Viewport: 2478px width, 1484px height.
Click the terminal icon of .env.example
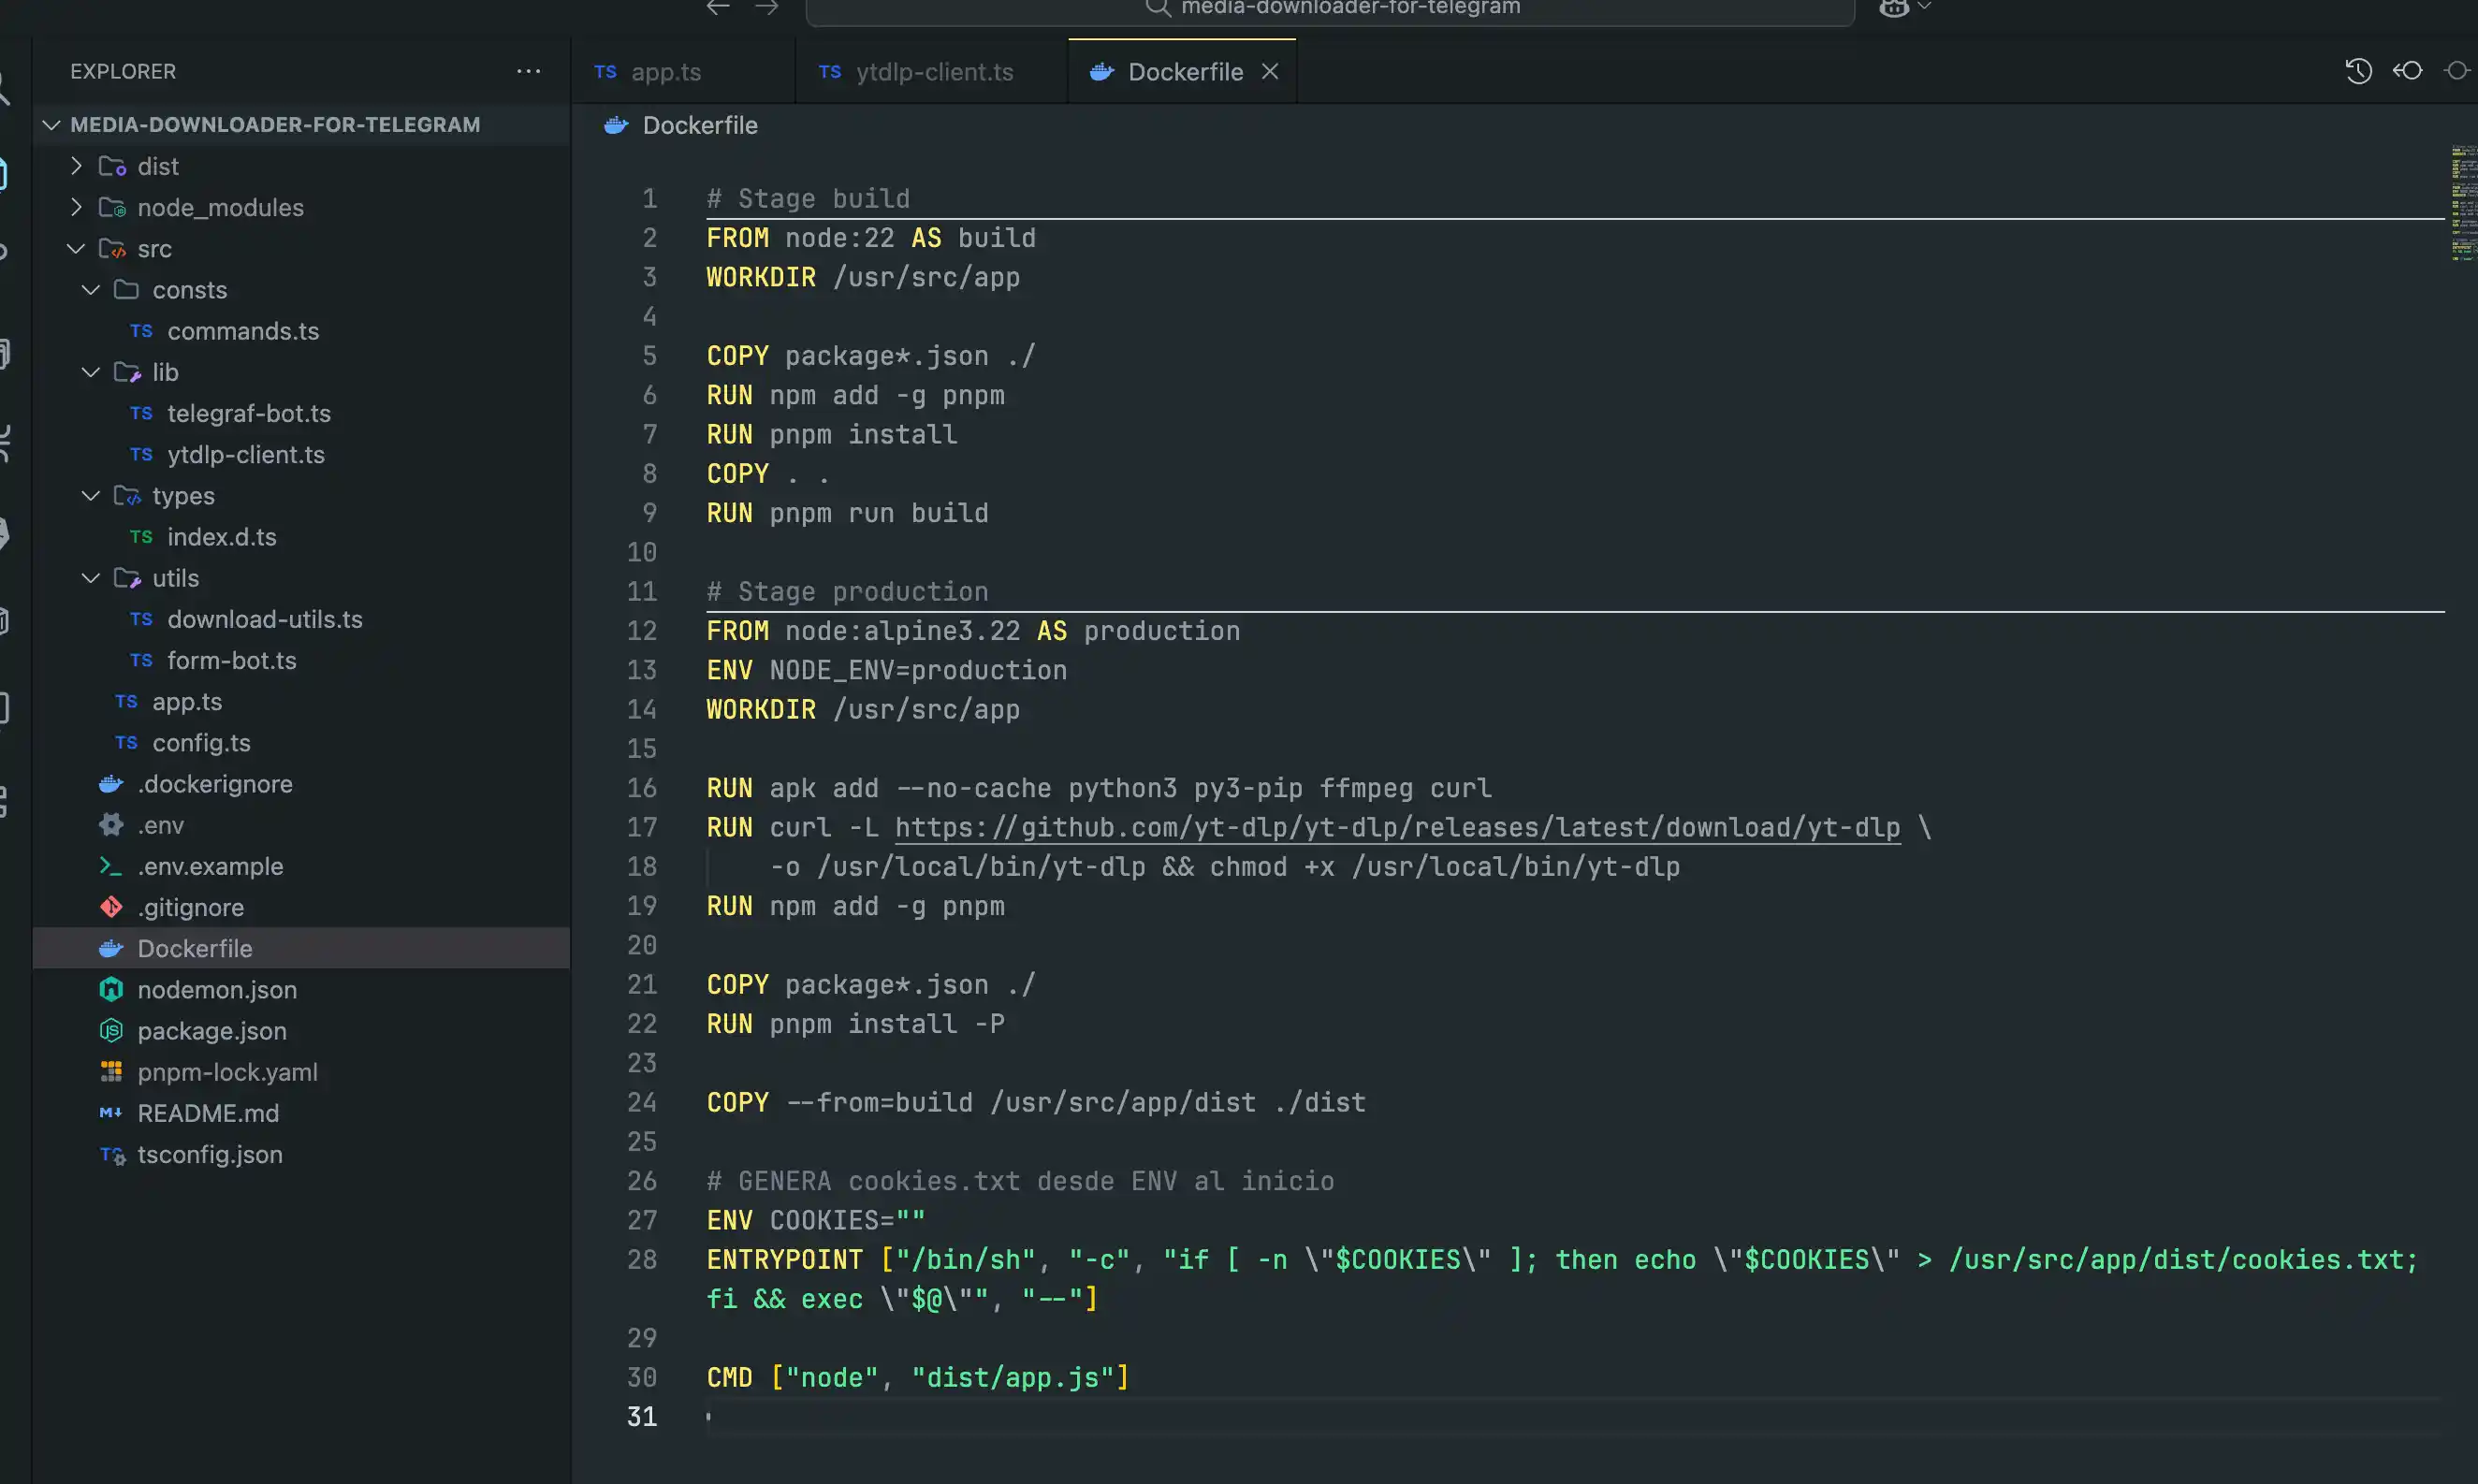click(x=111, y=866)
